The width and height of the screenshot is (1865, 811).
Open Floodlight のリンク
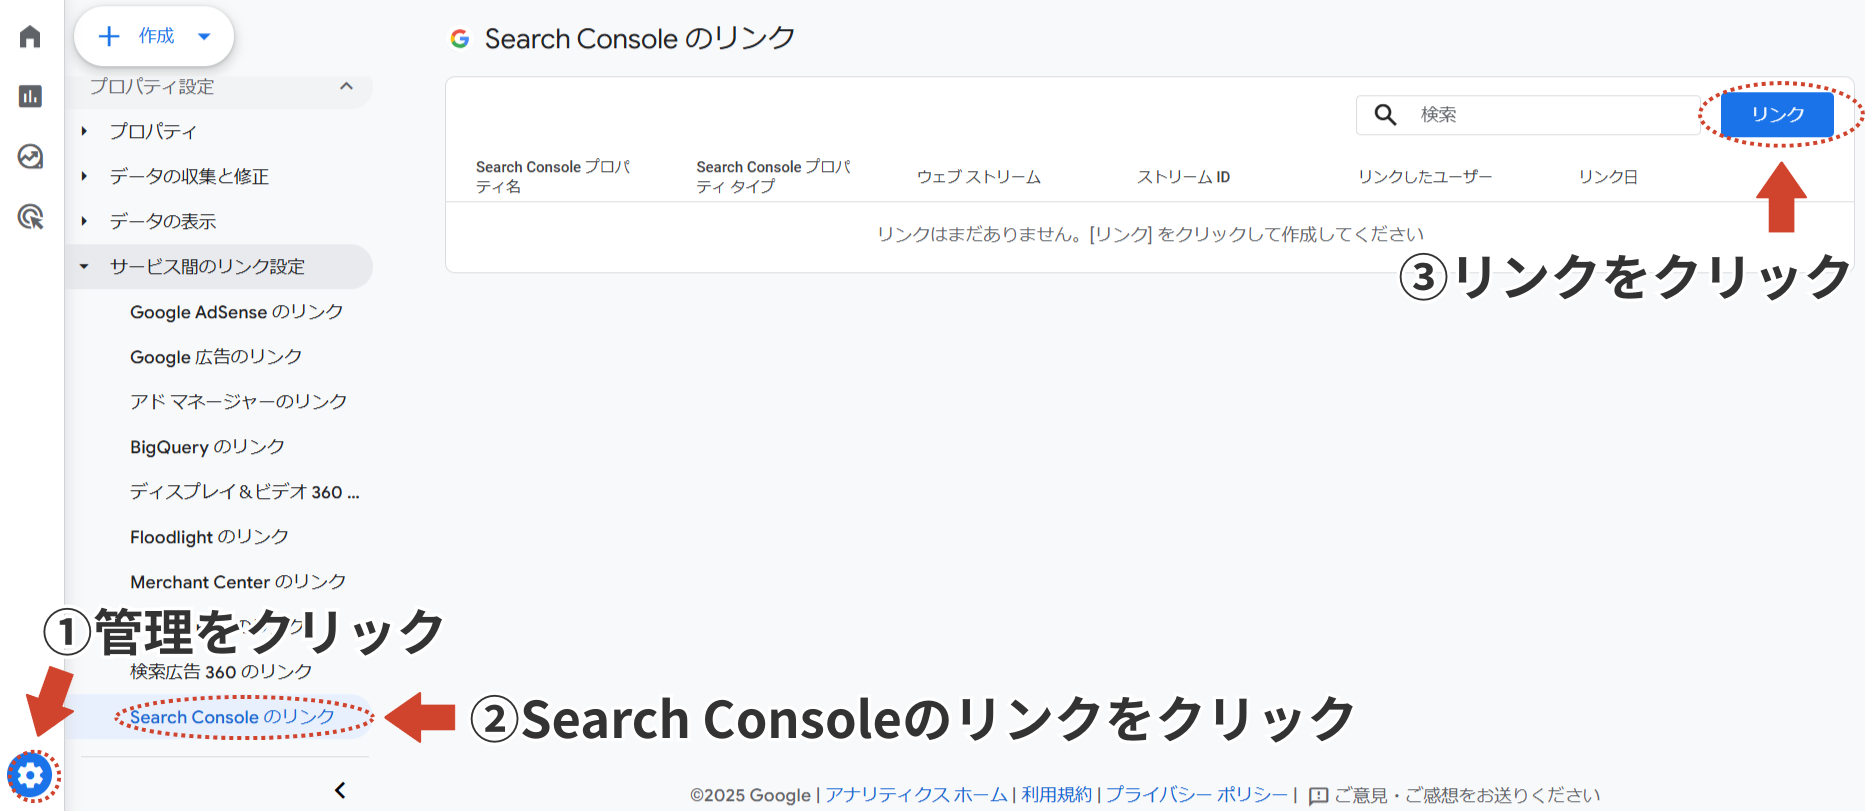coord(209,537)
